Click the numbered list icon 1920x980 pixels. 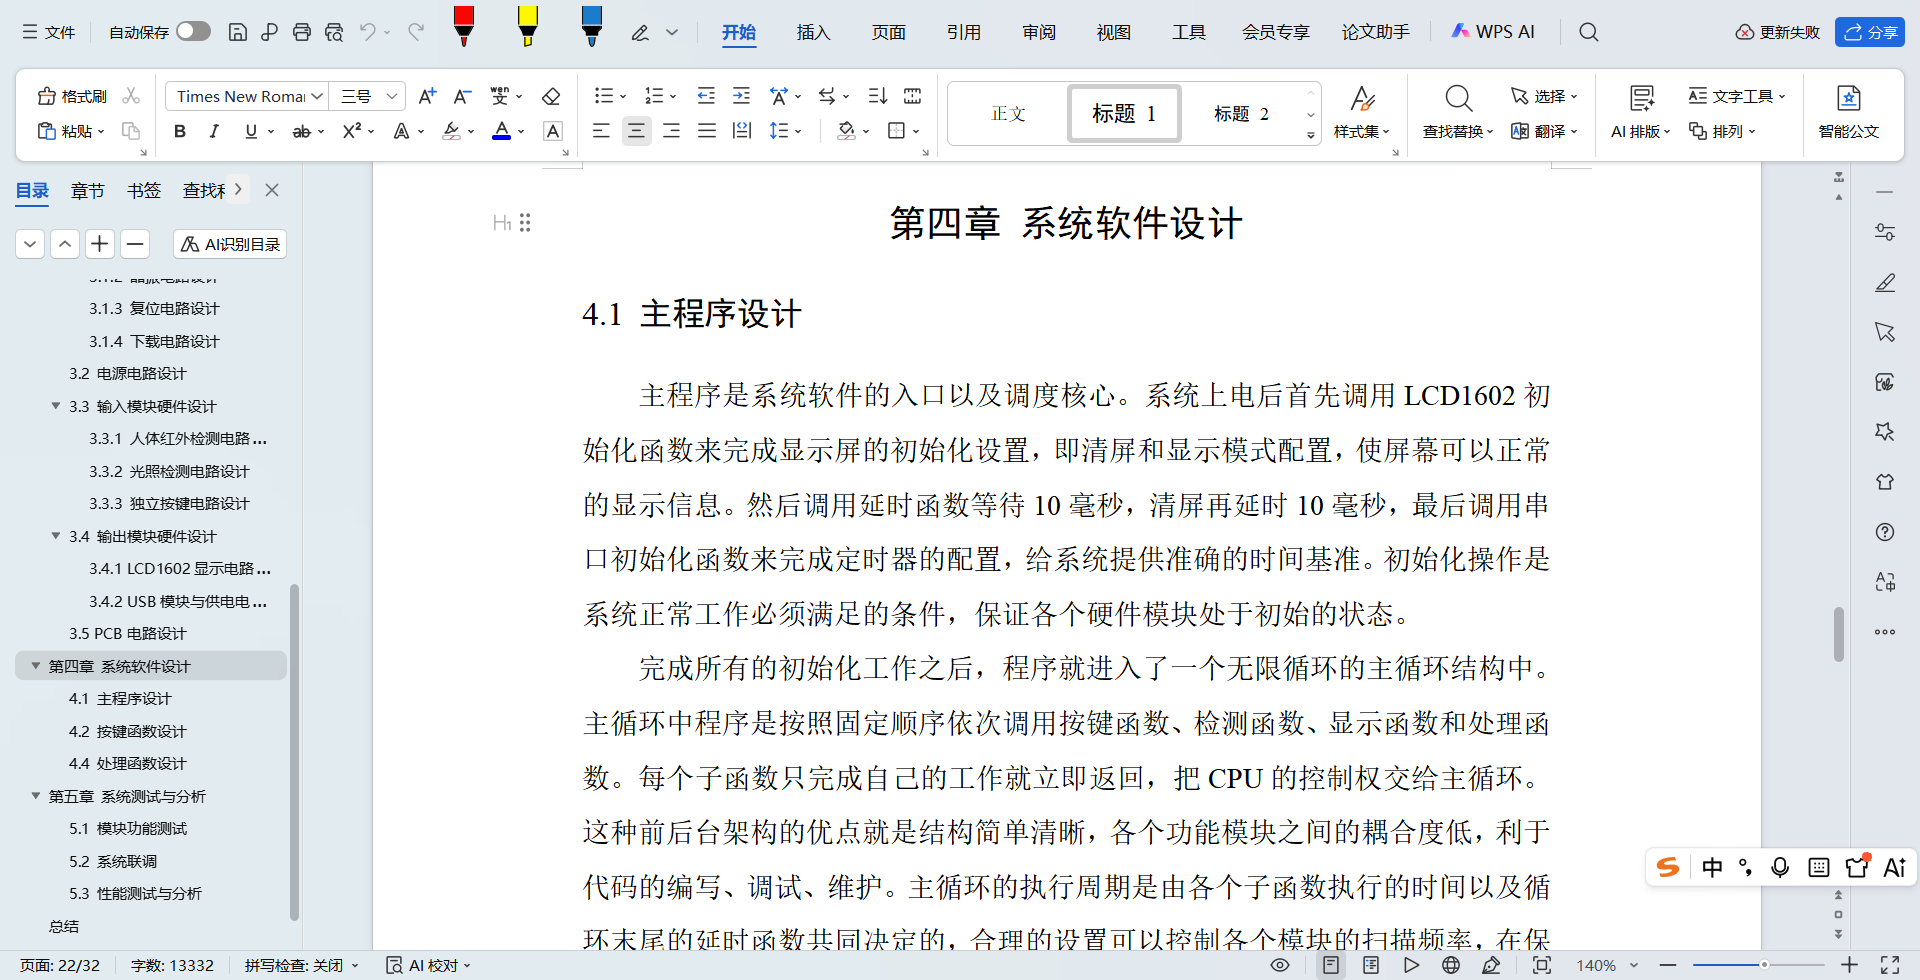654,96
